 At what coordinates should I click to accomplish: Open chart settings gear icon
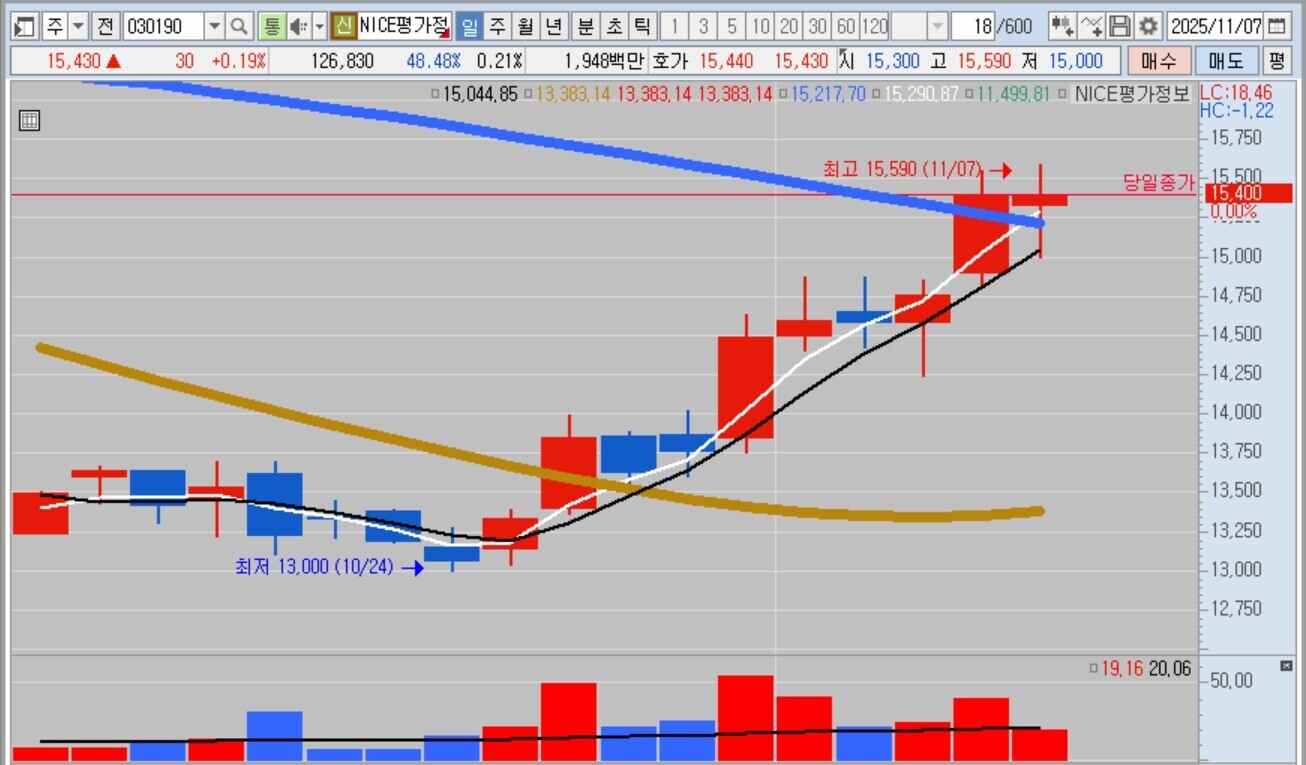coord(1148,26)
